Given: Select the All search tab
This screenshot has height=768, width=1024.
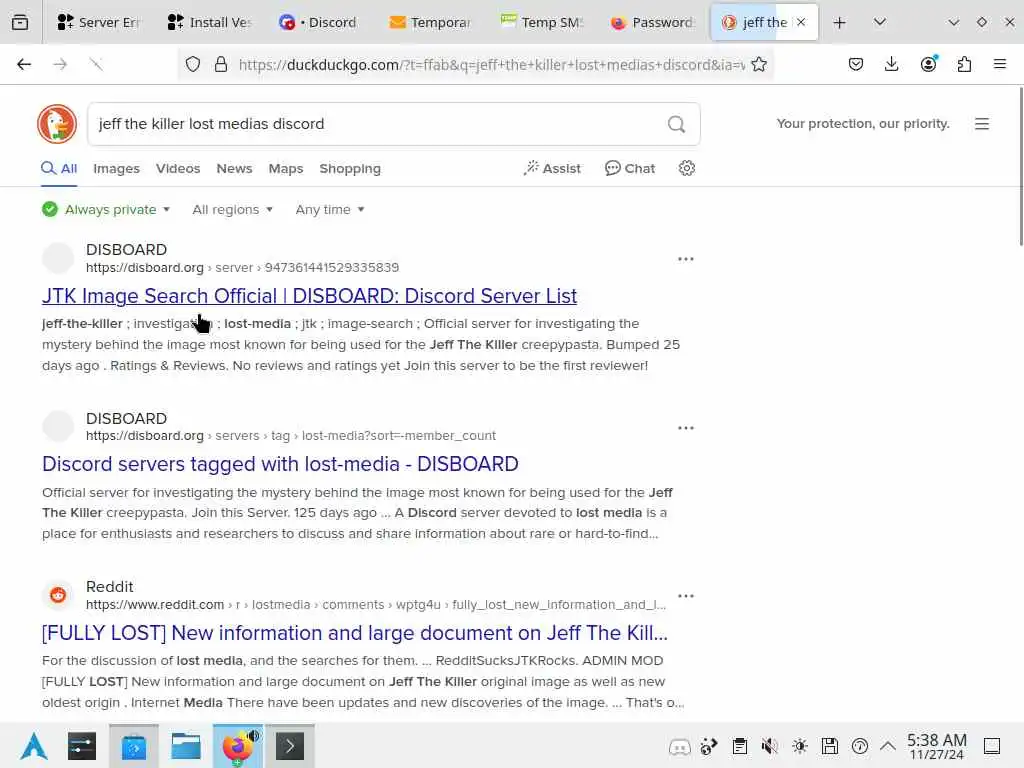Looking at the screenshot, I should 59,168.
